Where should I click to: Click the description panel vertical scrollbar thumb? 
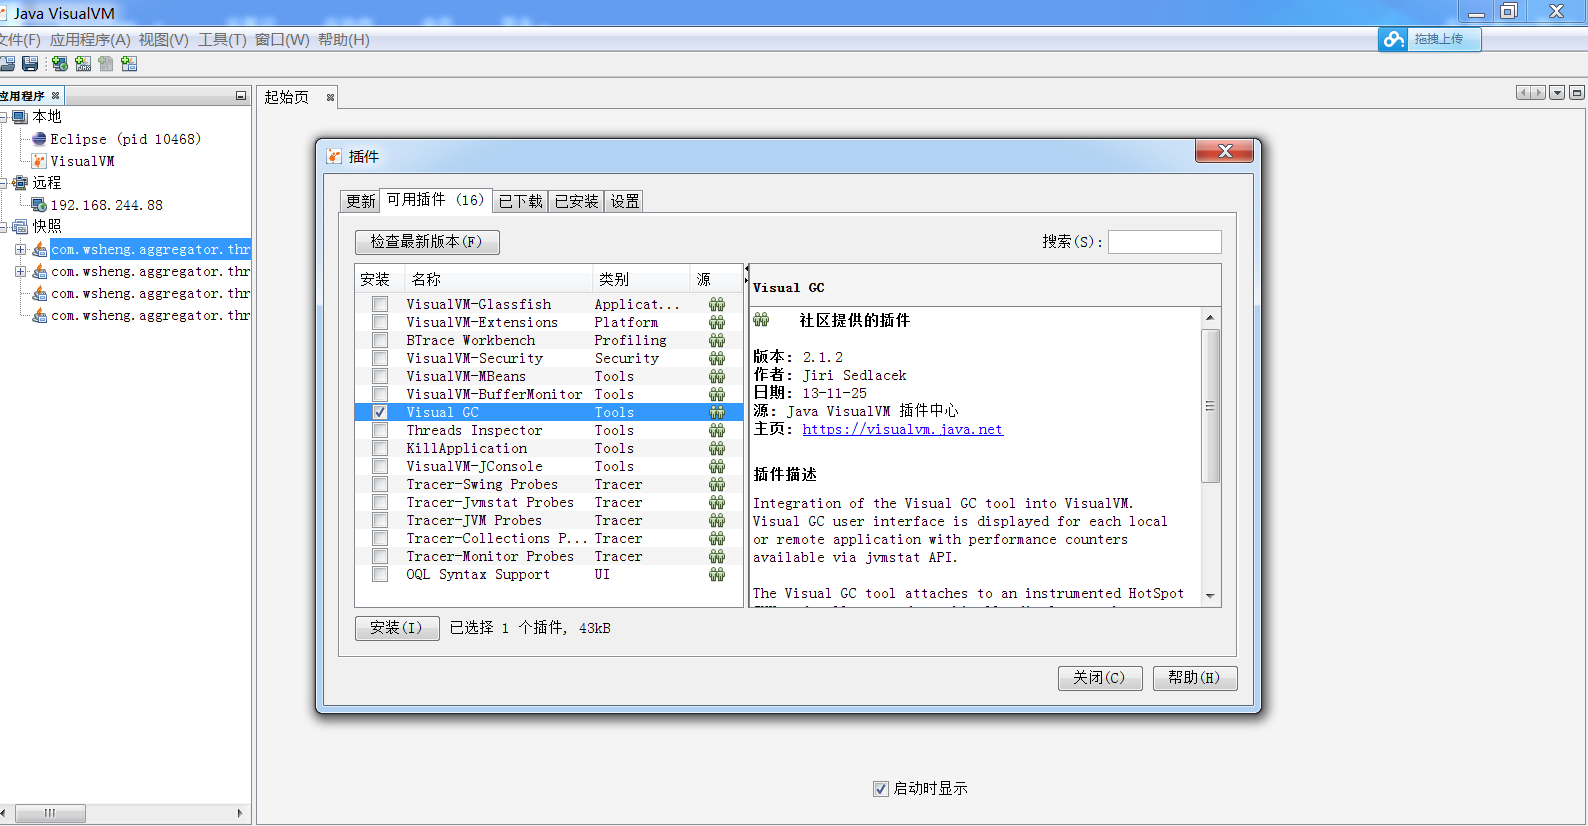(1210, 406)
